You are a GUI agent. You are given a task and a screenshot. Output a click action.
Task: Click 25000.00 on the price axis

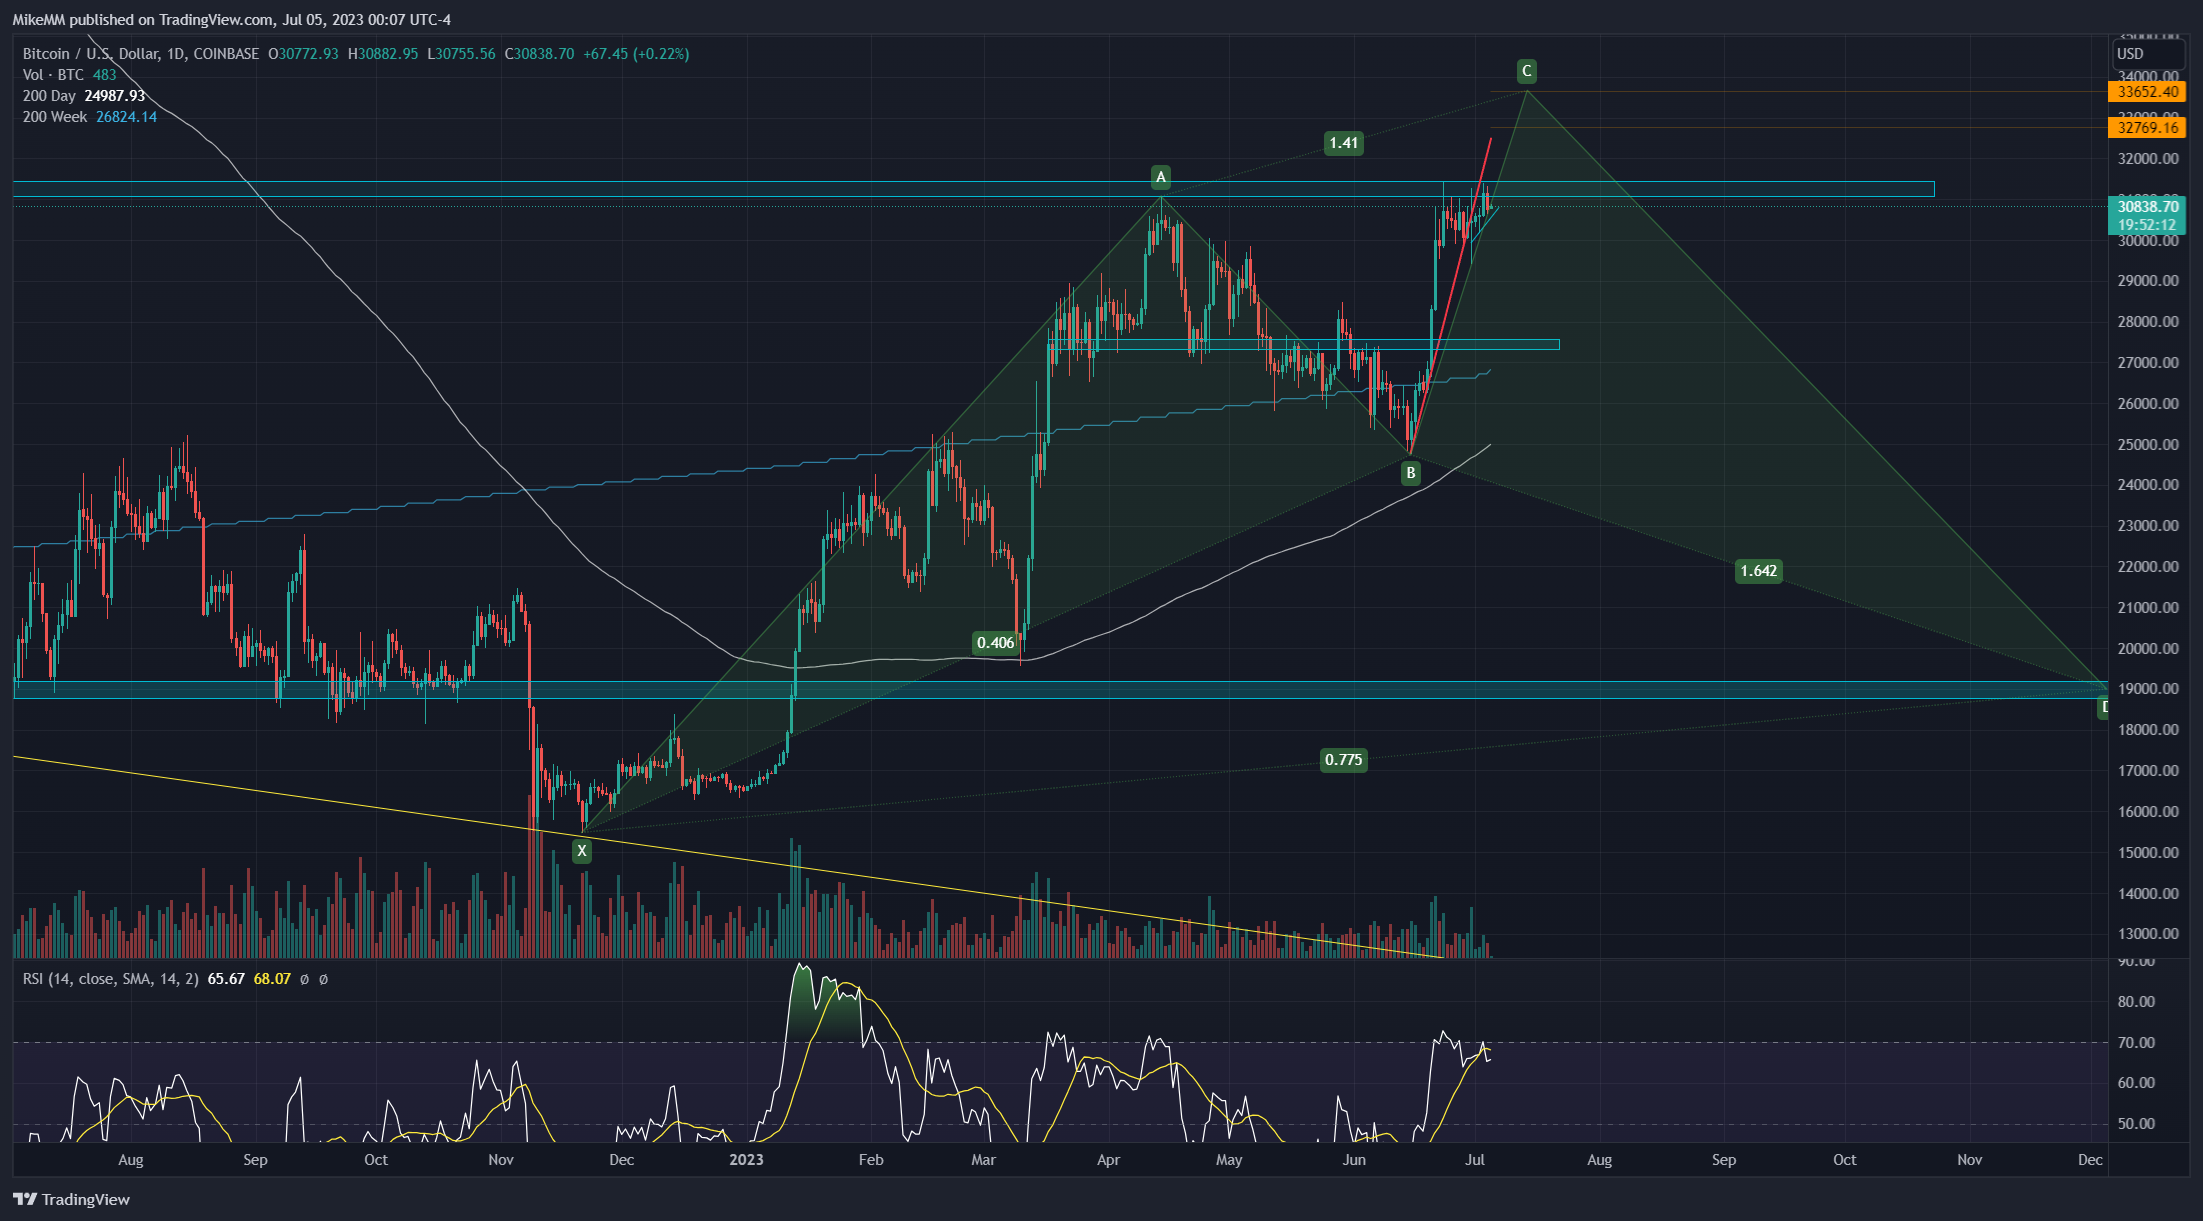click(2148, 445)
